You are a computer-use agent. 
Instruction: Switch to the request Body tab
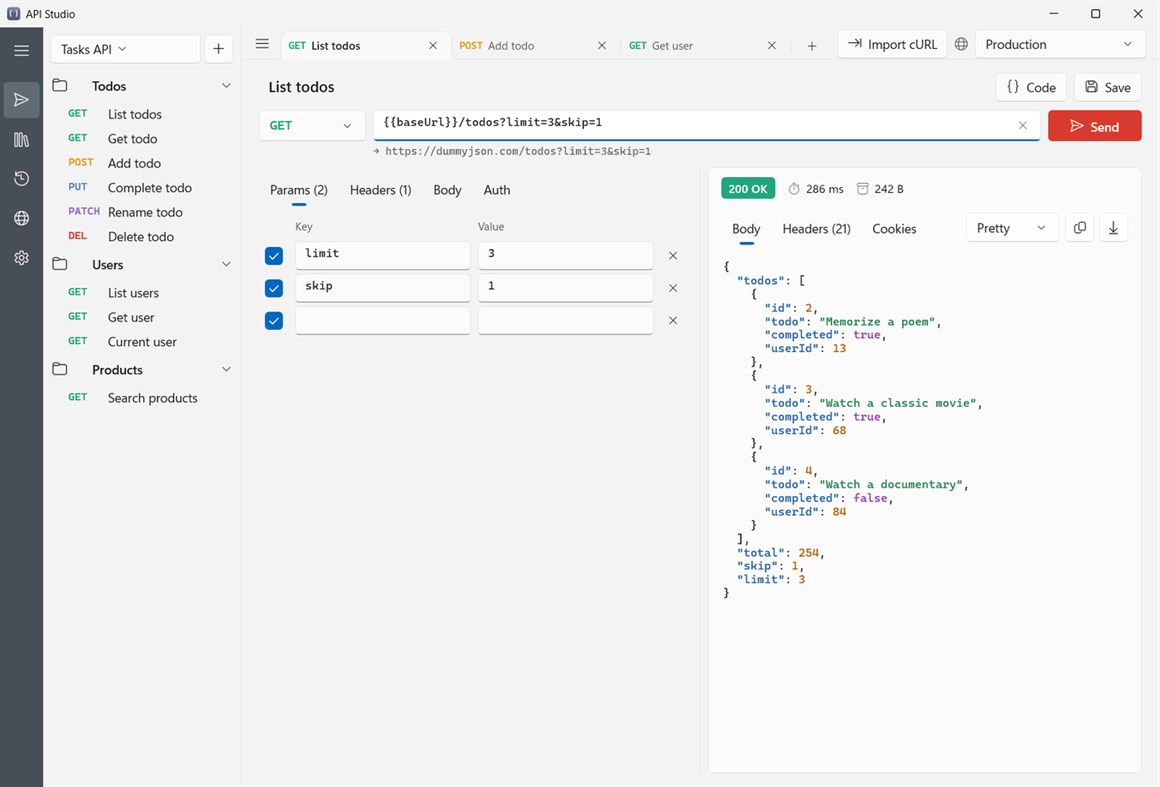447,190
